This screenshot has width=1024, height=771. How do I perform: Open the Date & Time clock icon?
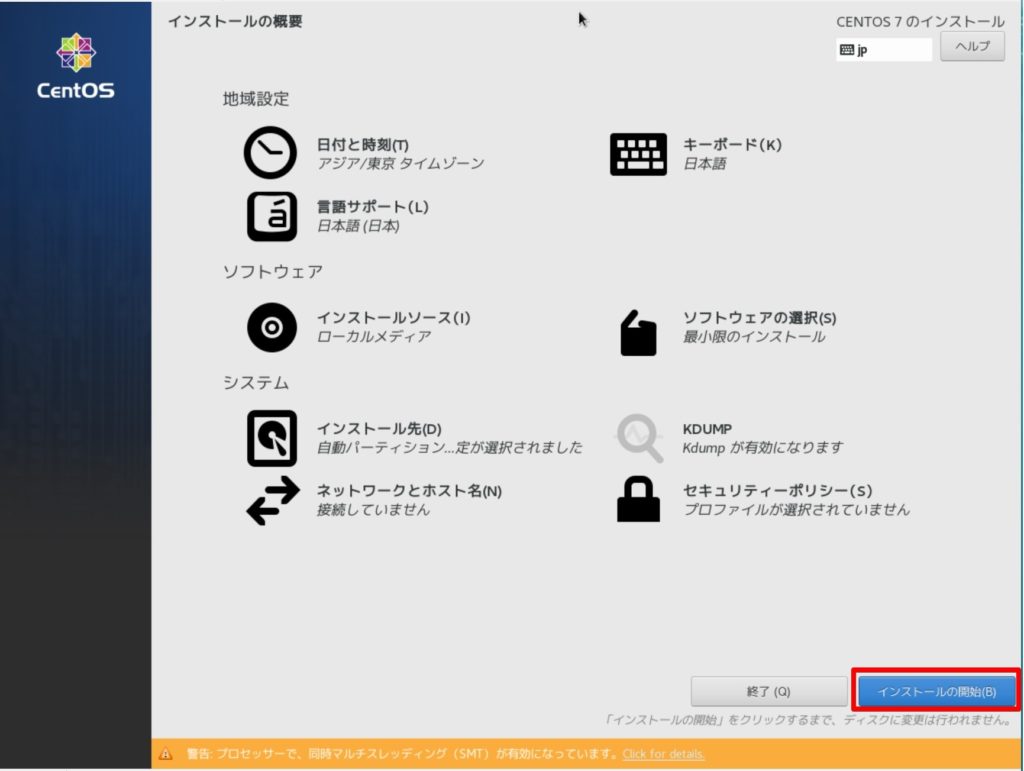[x=270, y=153]
